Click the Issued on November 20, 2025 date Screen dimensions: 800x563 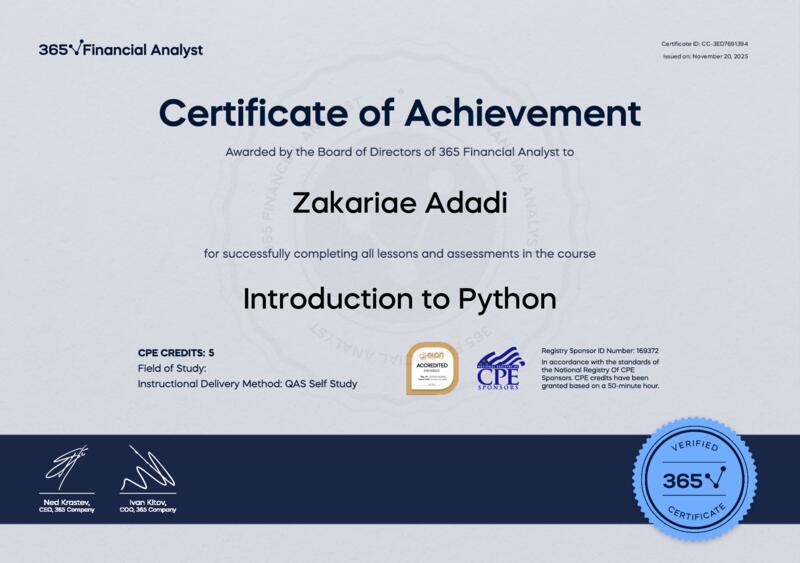point(705,56)
